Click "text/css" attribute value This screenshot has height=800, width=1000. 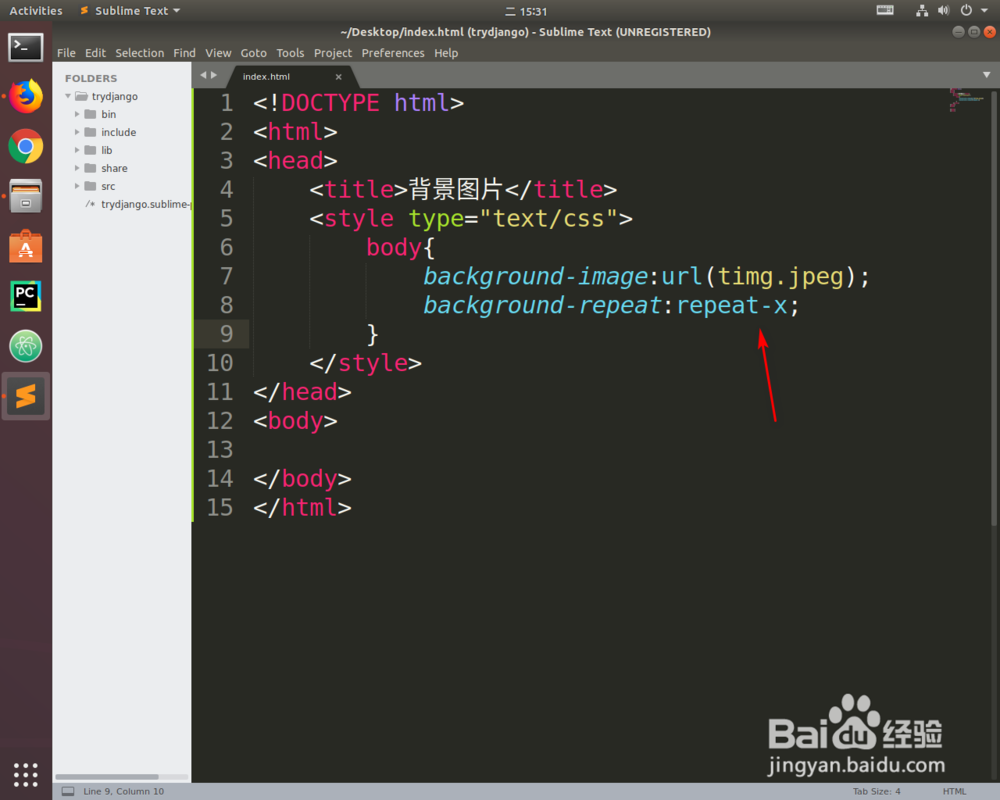(x=549, y=219)
